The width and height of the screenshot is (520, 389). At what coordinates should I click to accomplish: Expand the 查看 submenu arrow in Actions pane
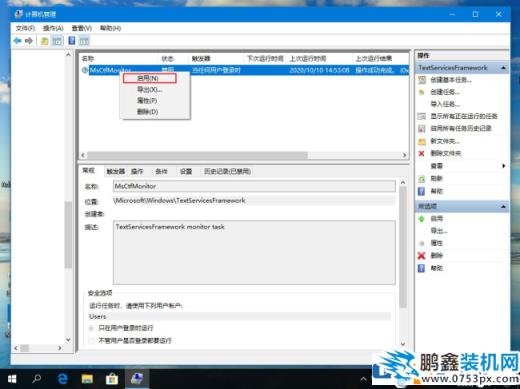pyautogui.click(x=504, y=166)
